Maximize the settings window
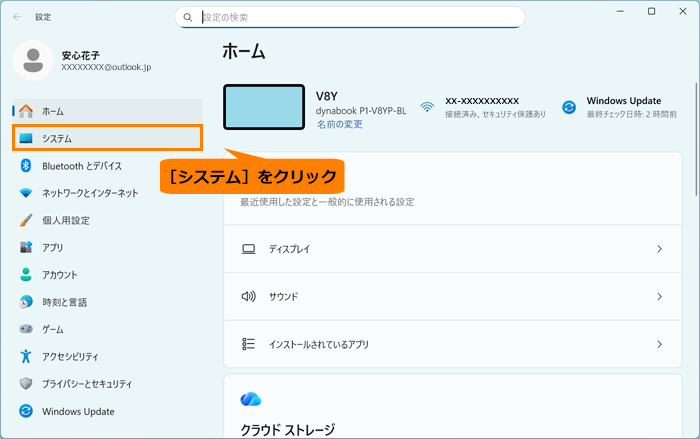This screenshot has width=700, height=439. [651, 11]
